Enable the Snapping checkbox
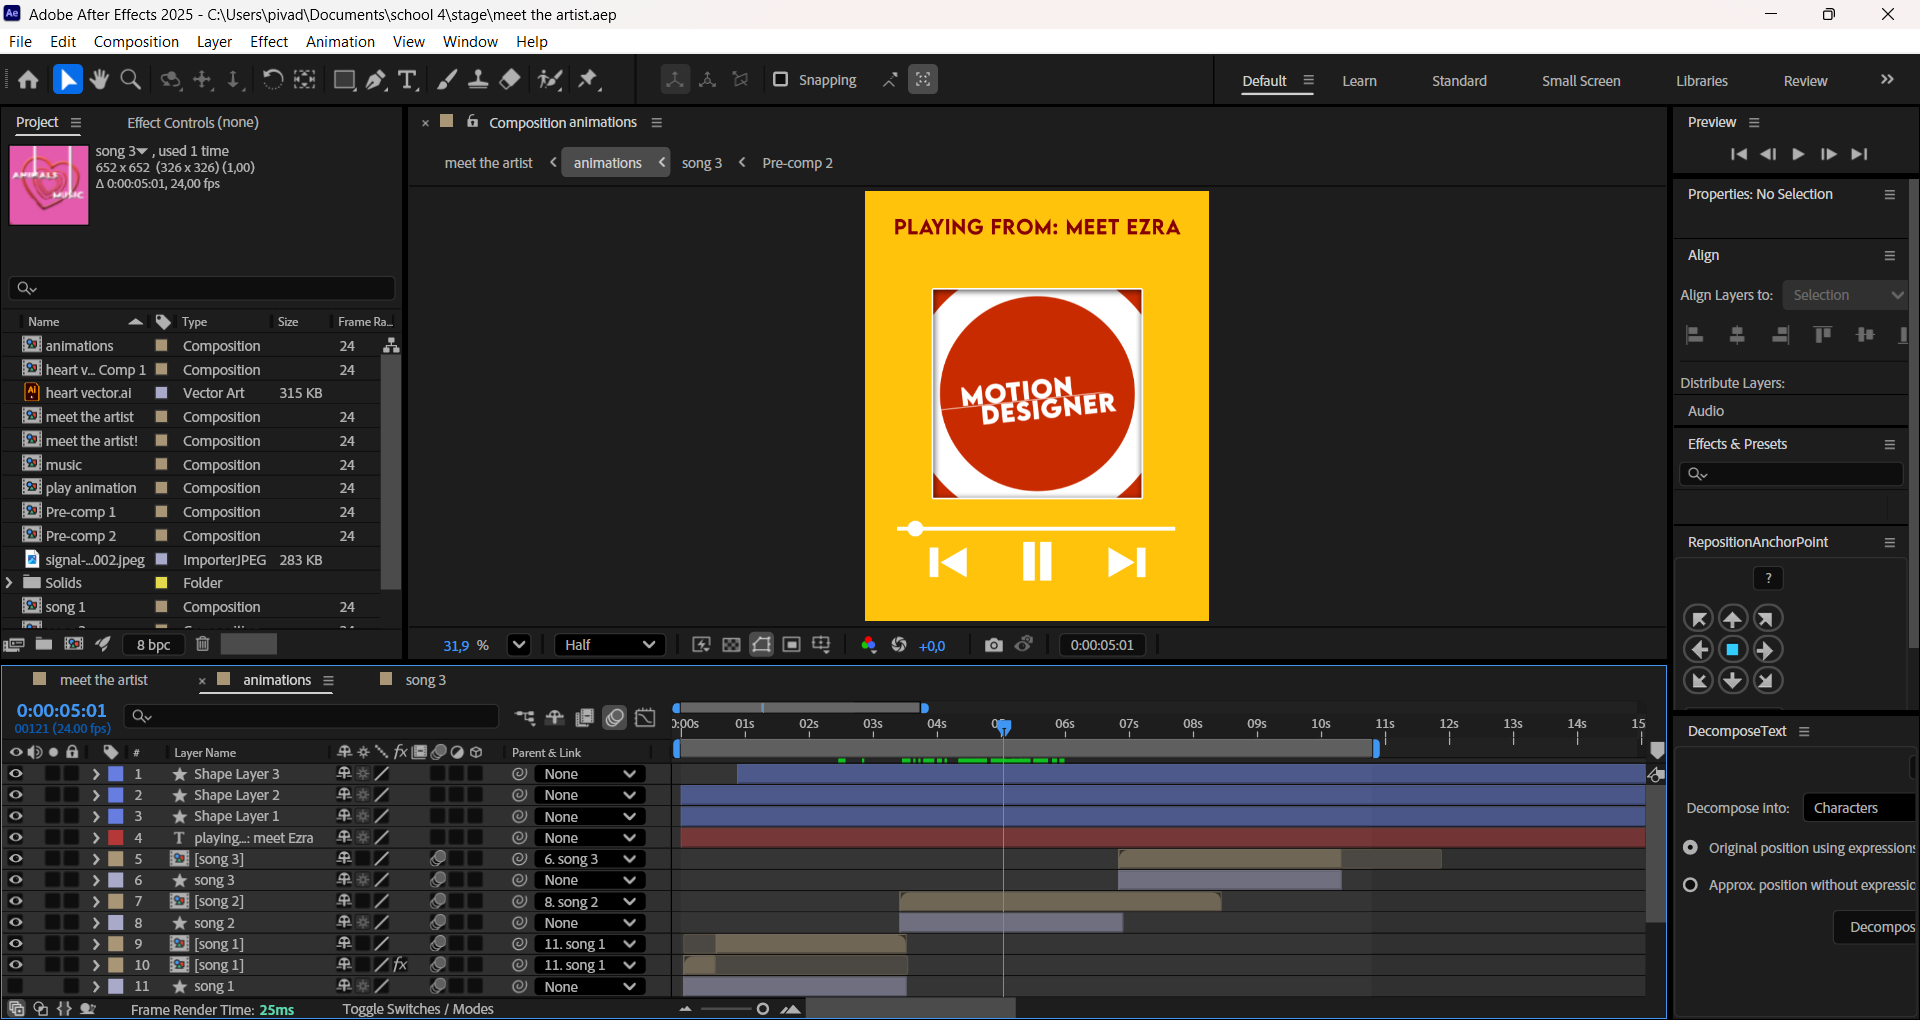Screen dimensions: 1920x1020 tap(781, 80)
